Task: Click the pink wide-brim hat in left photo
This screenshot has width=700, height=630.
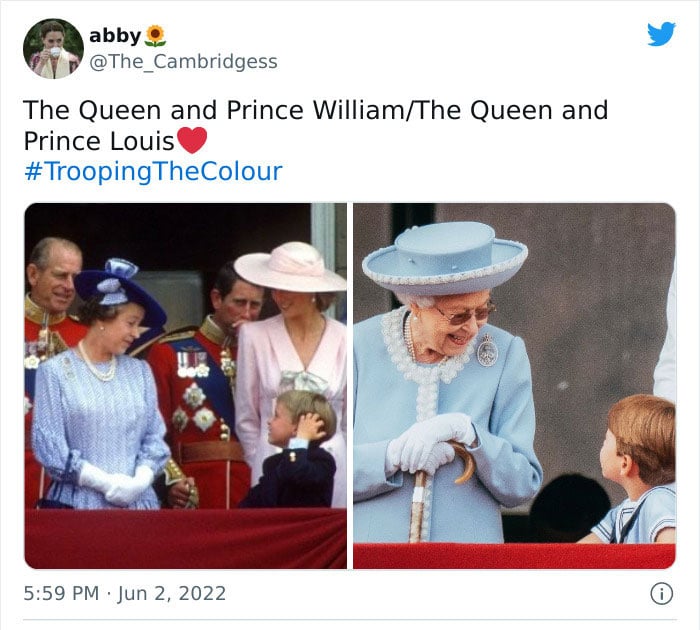Action: 291,267
